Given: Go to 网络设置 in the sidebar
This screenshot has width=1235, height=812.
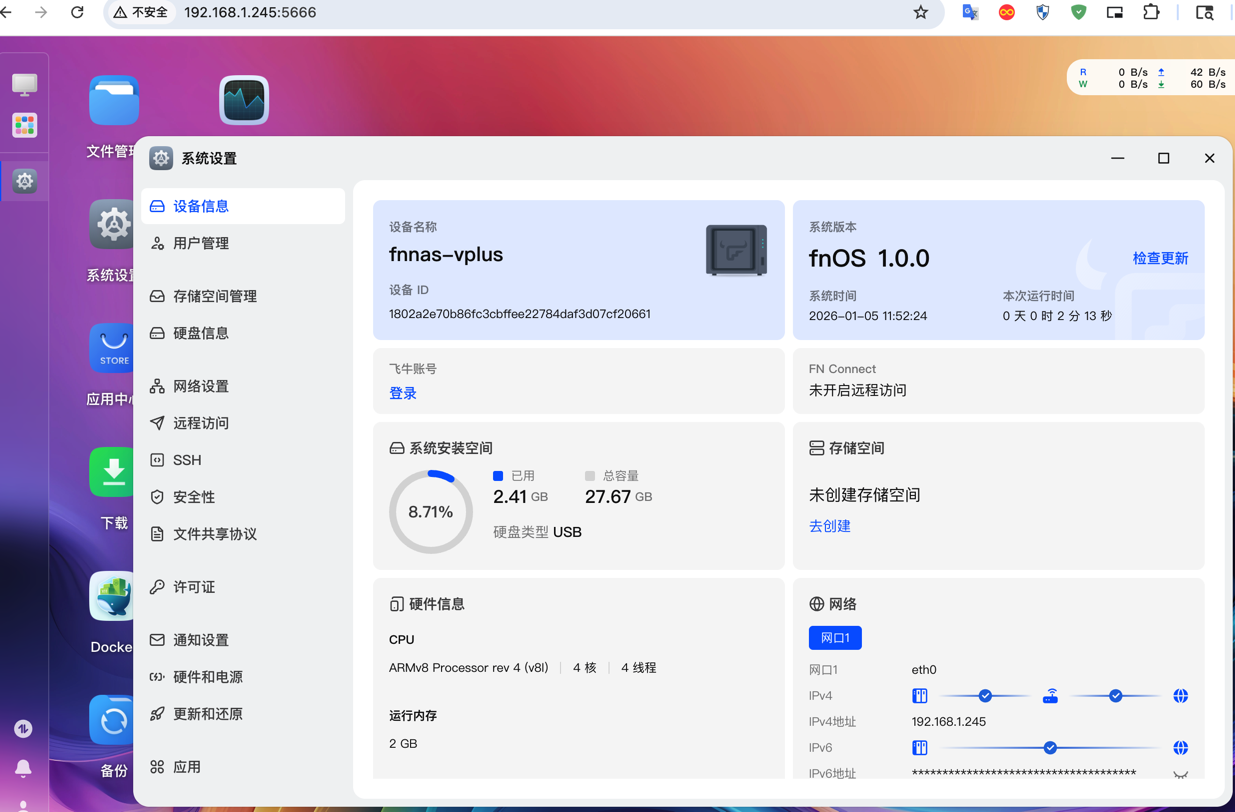Looking at the screenshot, I should click(201, 386).
